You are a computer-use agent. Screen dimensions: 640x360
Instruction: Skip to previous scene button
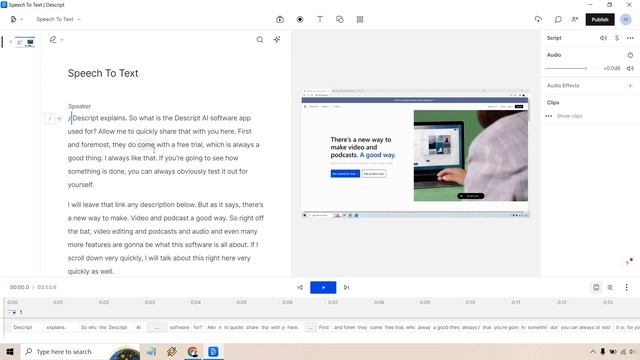(x=300, y=287)
